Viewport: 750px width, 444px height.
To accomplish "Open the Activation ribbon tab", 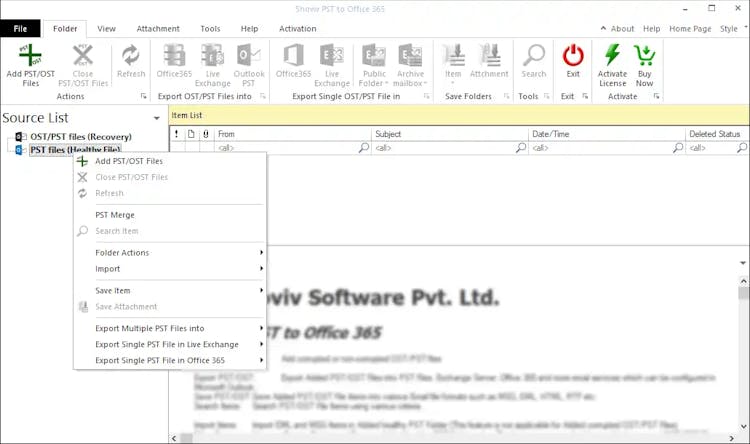I will click(x=298, y=29).
